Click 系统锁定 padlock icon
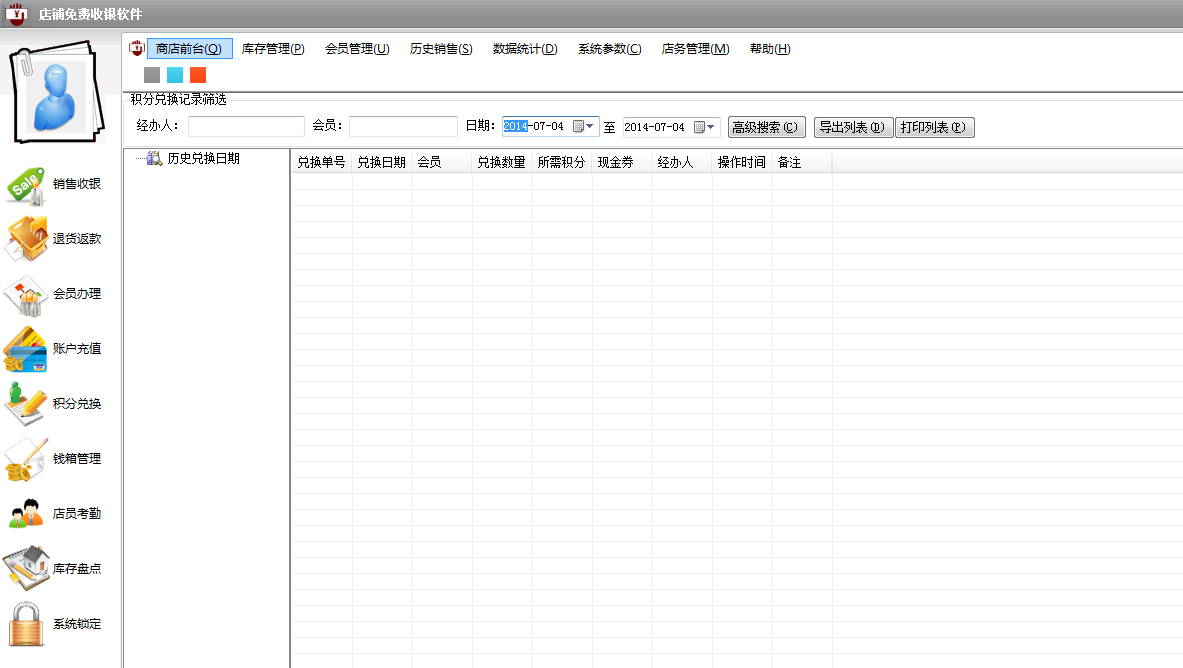 [x=26, y=623]
